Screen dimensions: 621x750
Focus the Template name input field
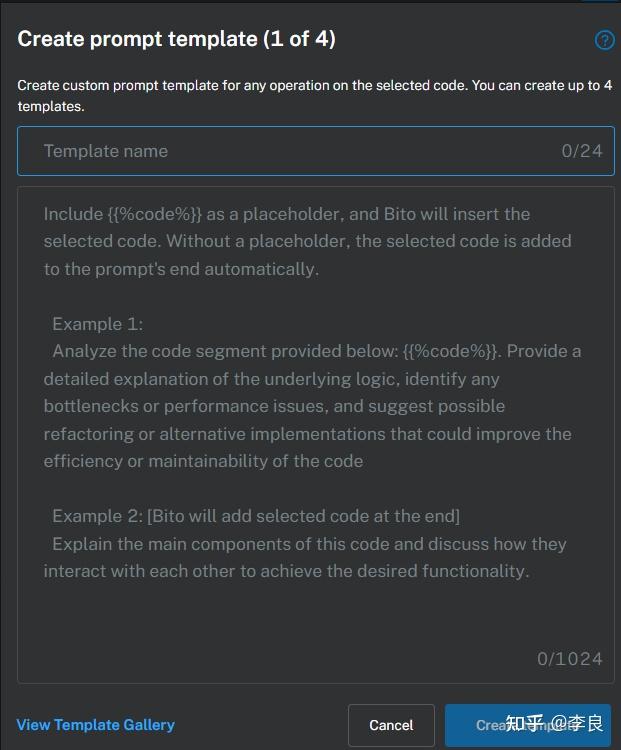pos(290,151)
